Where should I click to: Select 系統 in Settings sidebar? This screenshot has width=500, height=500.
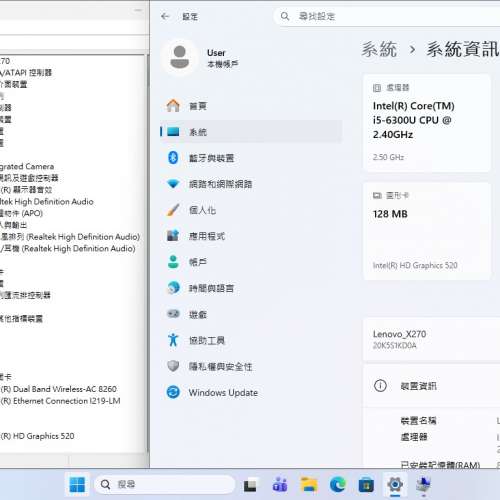[251, 132]
